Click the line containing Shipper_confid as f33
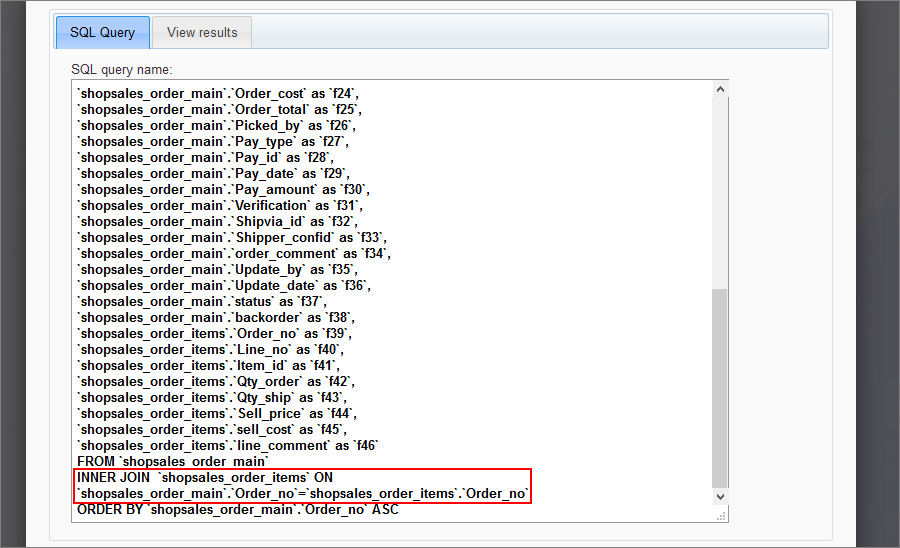The image size is (900, 548). pyautogui.click(x=232, y=238)
